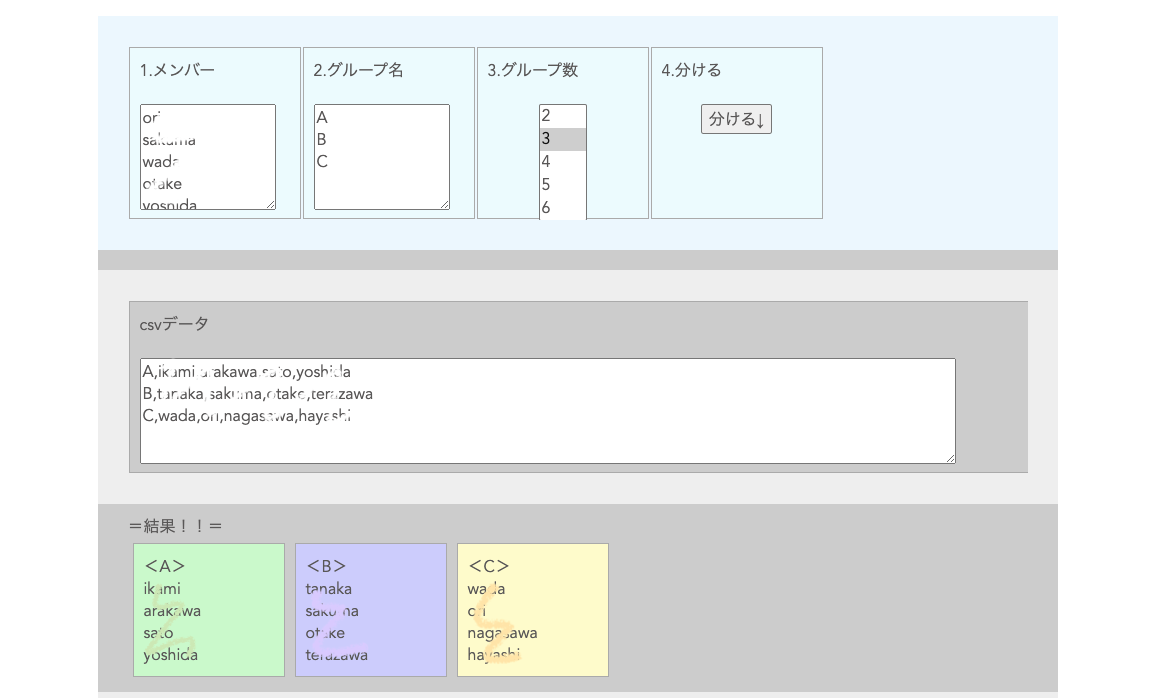Screen dimensions: 1175x698
Task: Click 'hayashi' in group C card
Action: [494, 655]
